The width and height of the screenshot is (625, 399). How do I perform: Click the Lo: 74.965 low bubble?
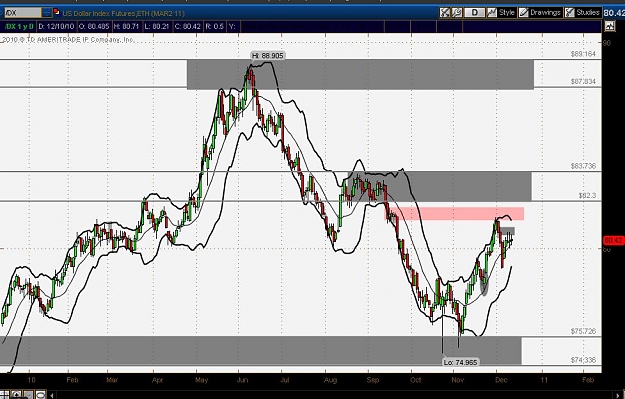pos(460,362)
